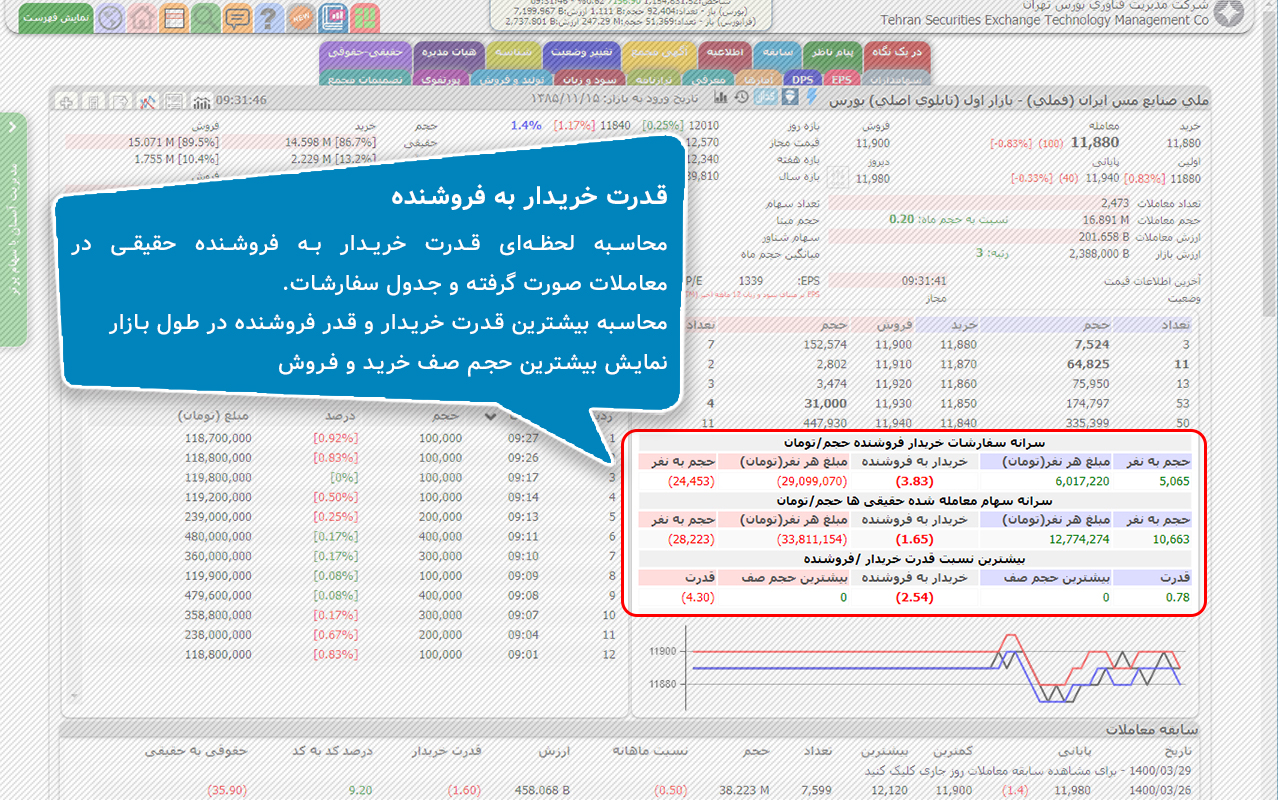The image size is (1280, 800).
Task: Click the green نمایش فهرست button
Action: coord(55,18)
